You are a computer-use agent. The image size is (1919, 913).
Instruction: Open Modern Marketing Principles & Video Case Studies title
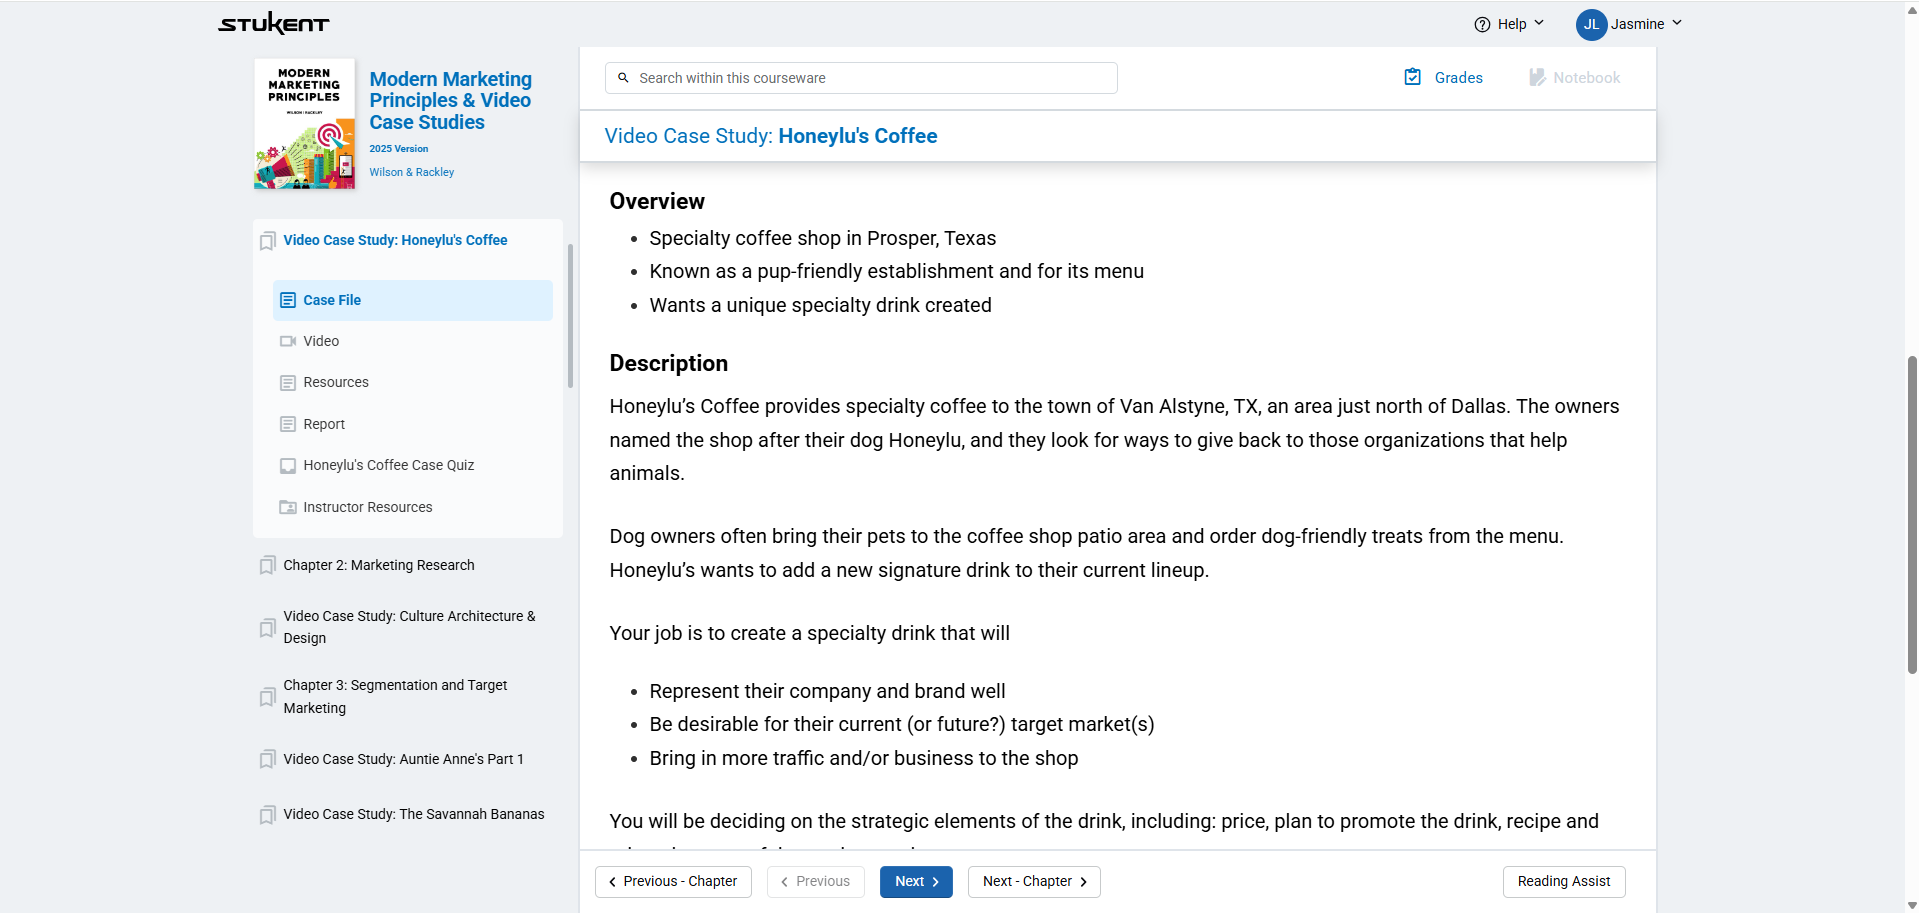(x=450, y=100)
